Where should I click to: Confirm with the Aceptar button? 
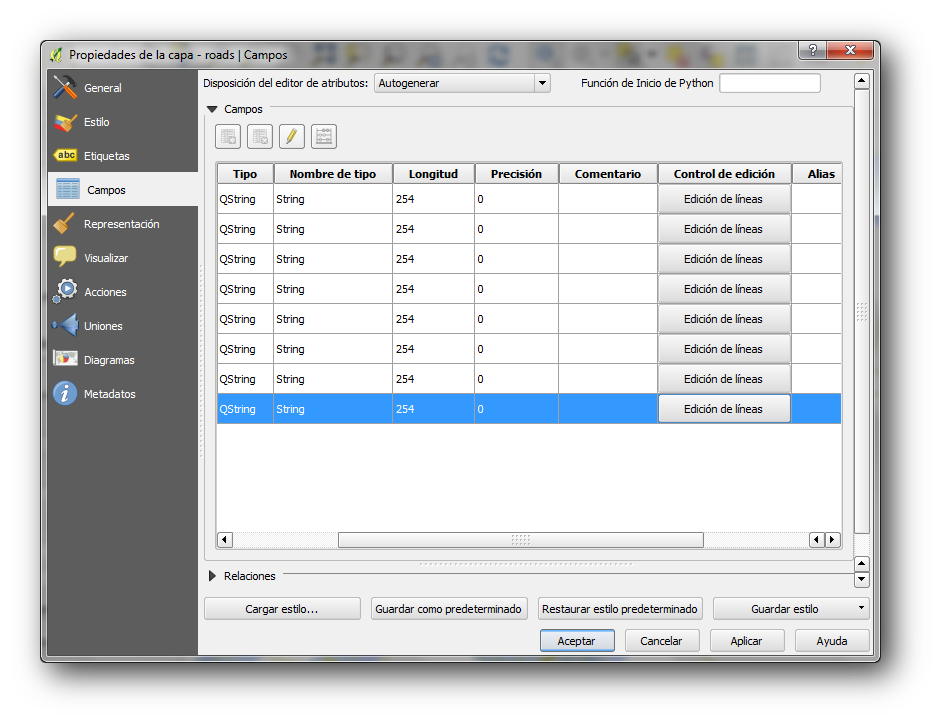(x=577, y=641)
